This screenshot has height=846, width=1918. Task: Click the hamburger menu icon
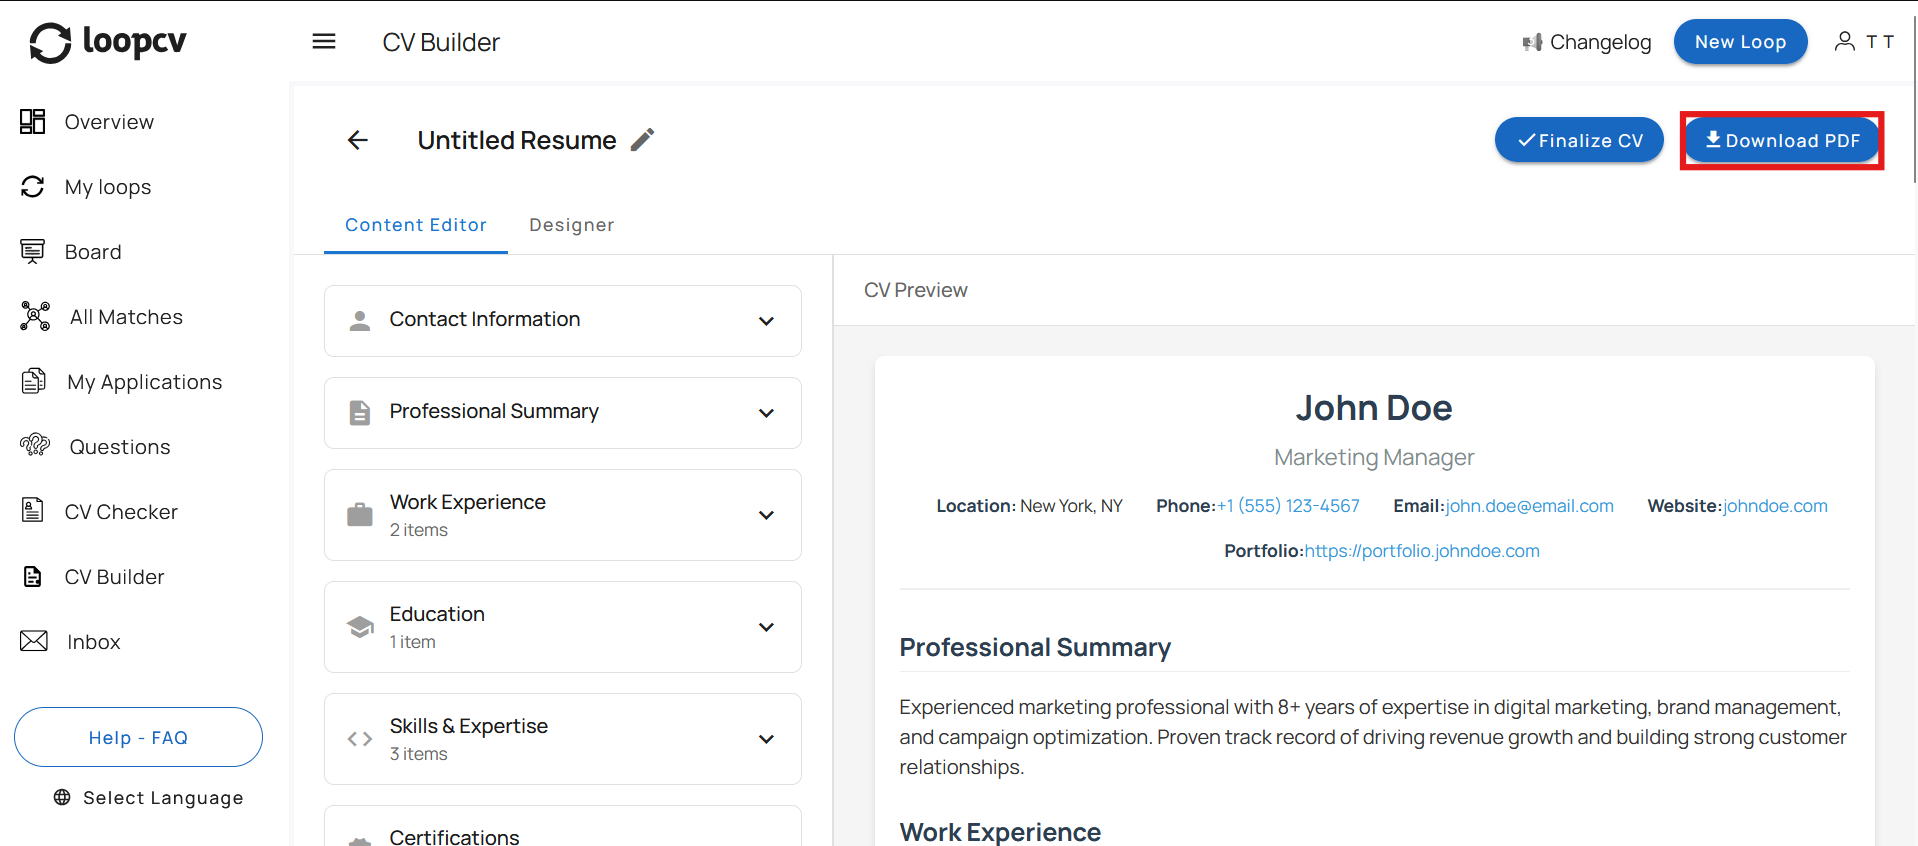[324, 42]
